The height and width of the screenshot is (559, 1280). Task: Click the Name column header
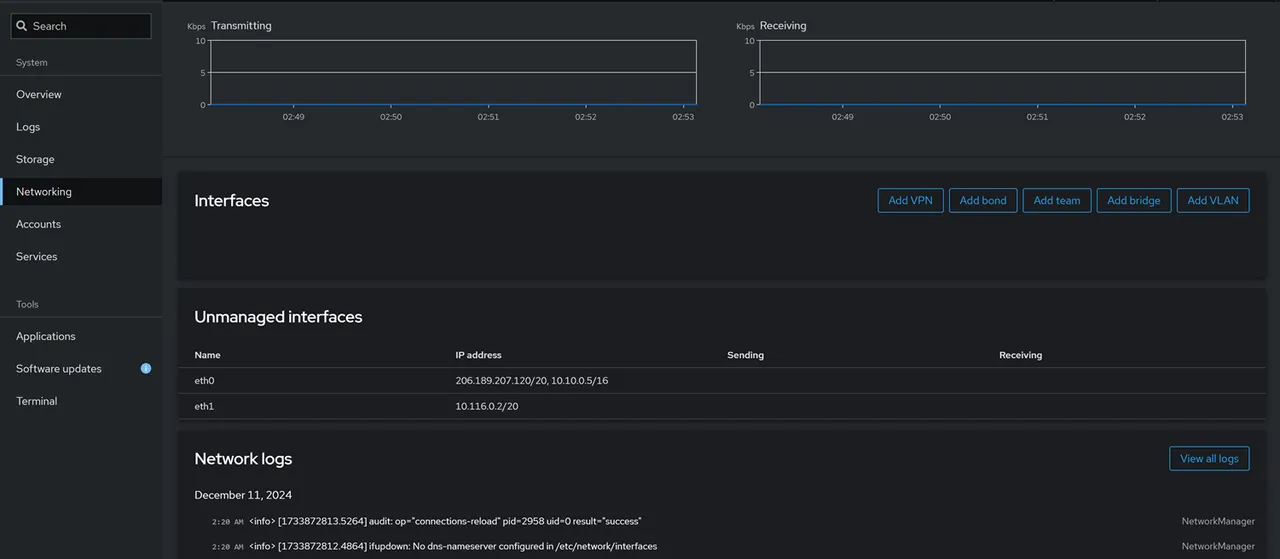coord(207,355)
